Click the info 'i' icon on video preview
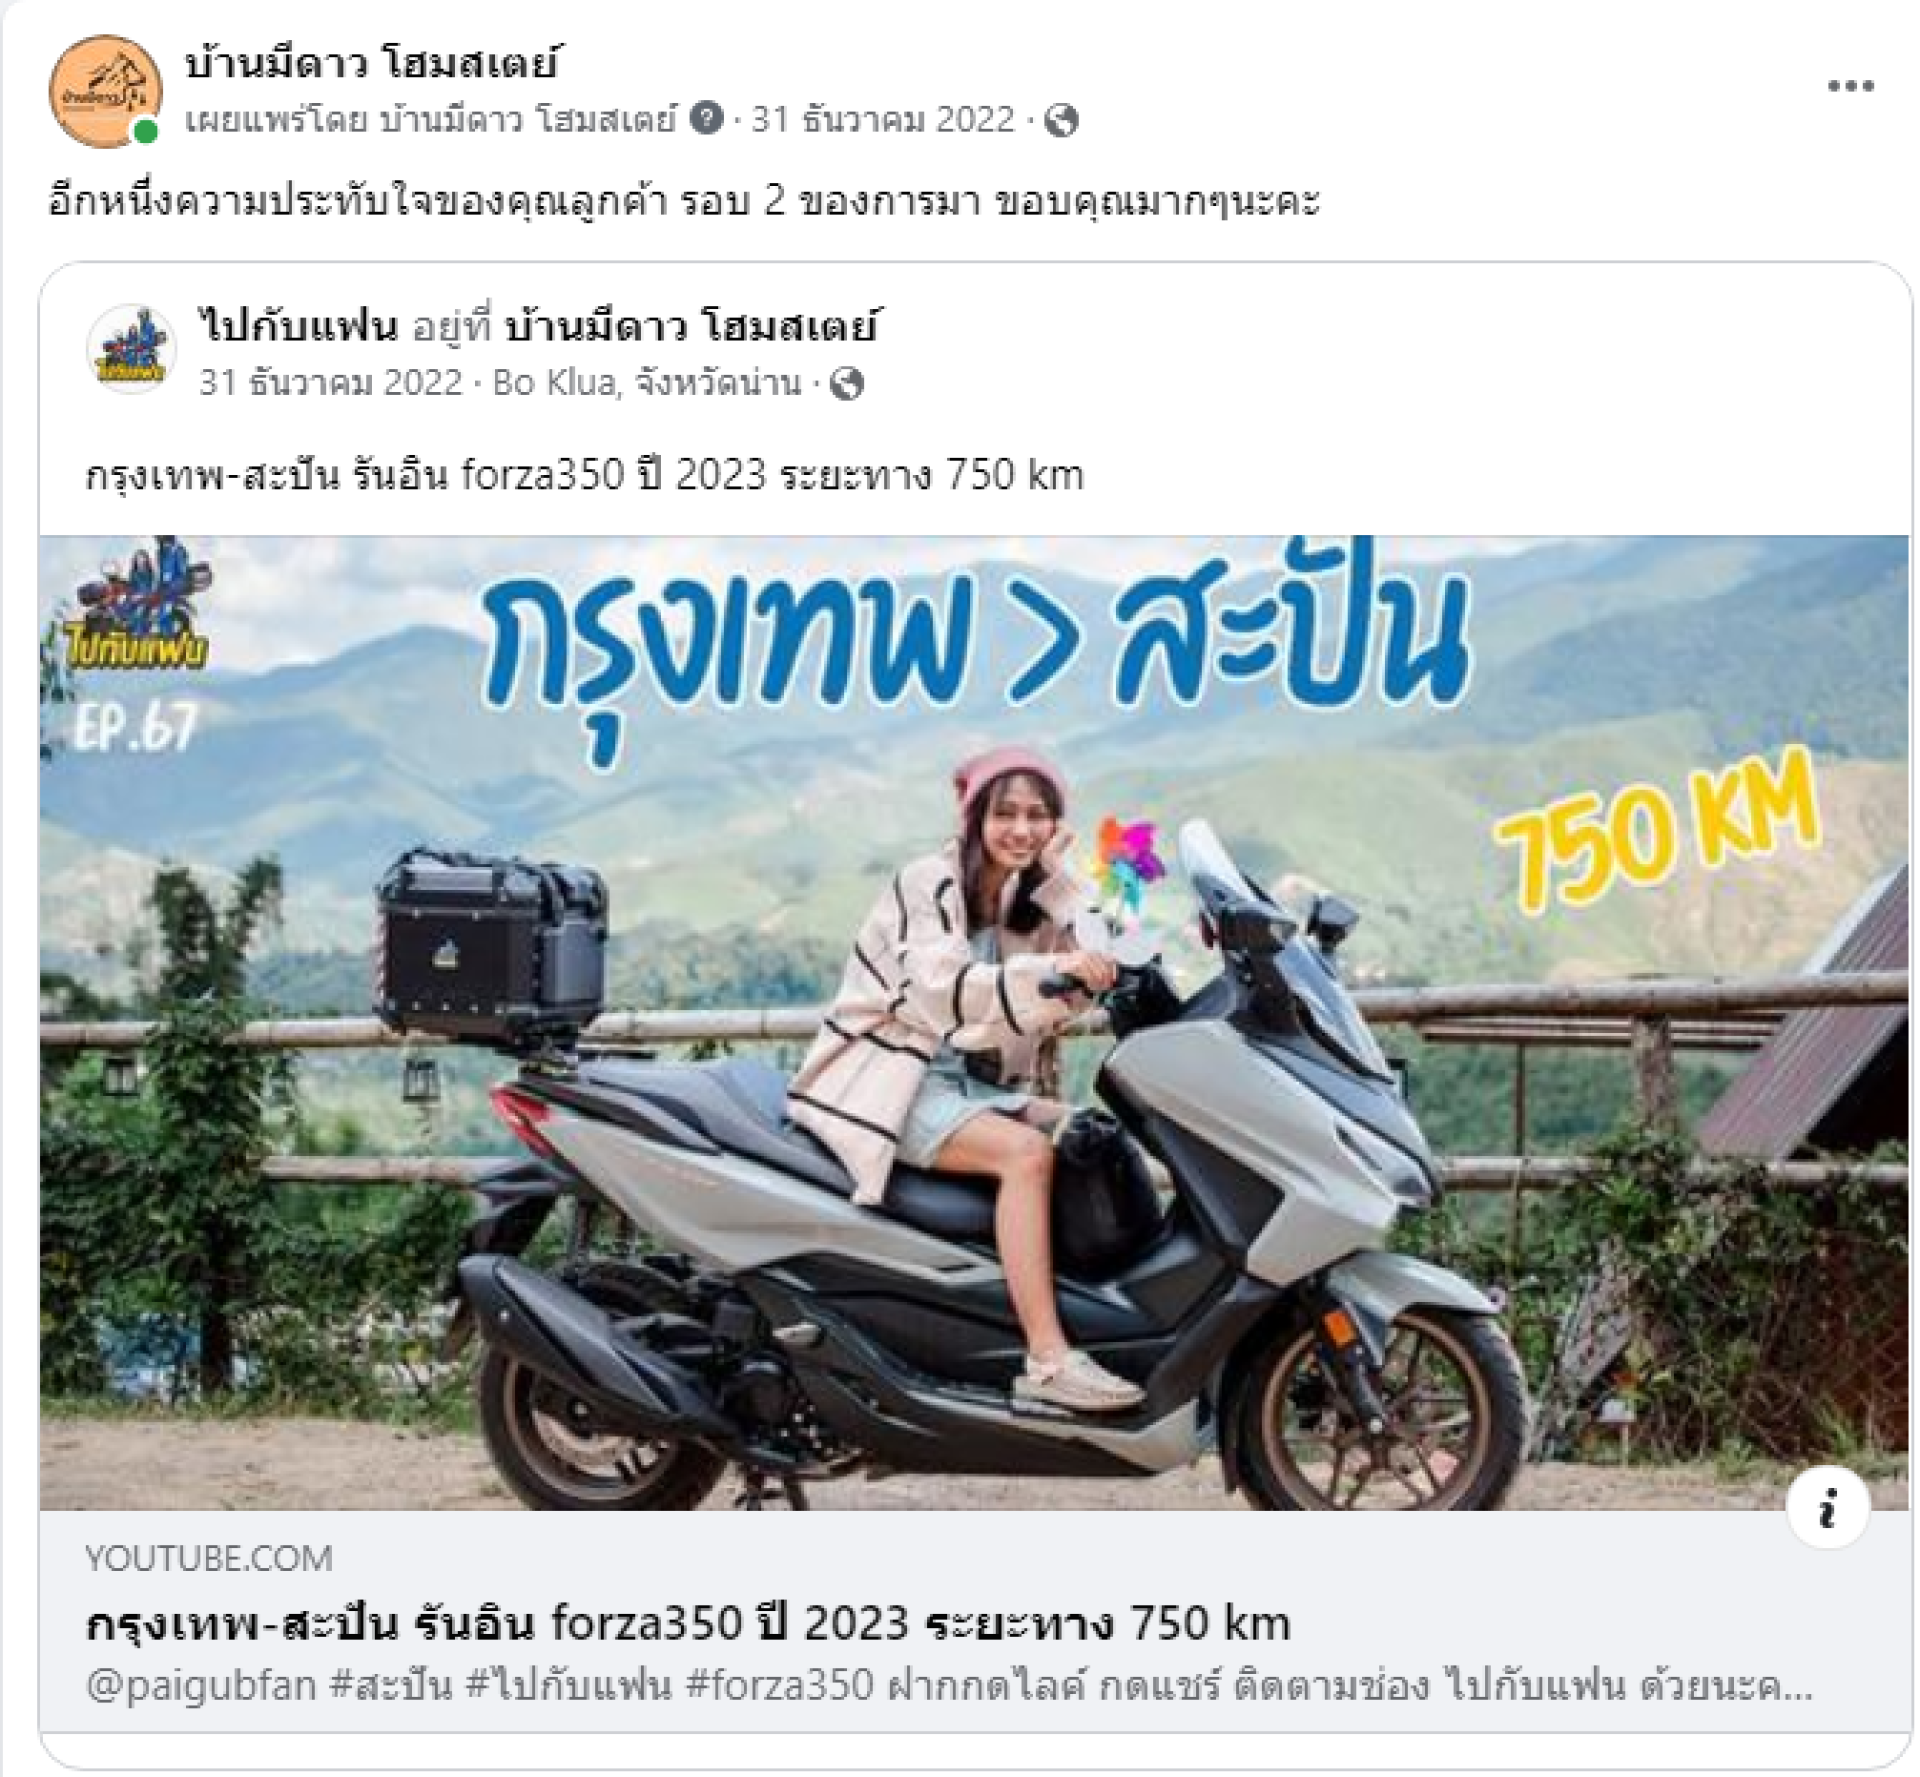 click(1828, 1508)
